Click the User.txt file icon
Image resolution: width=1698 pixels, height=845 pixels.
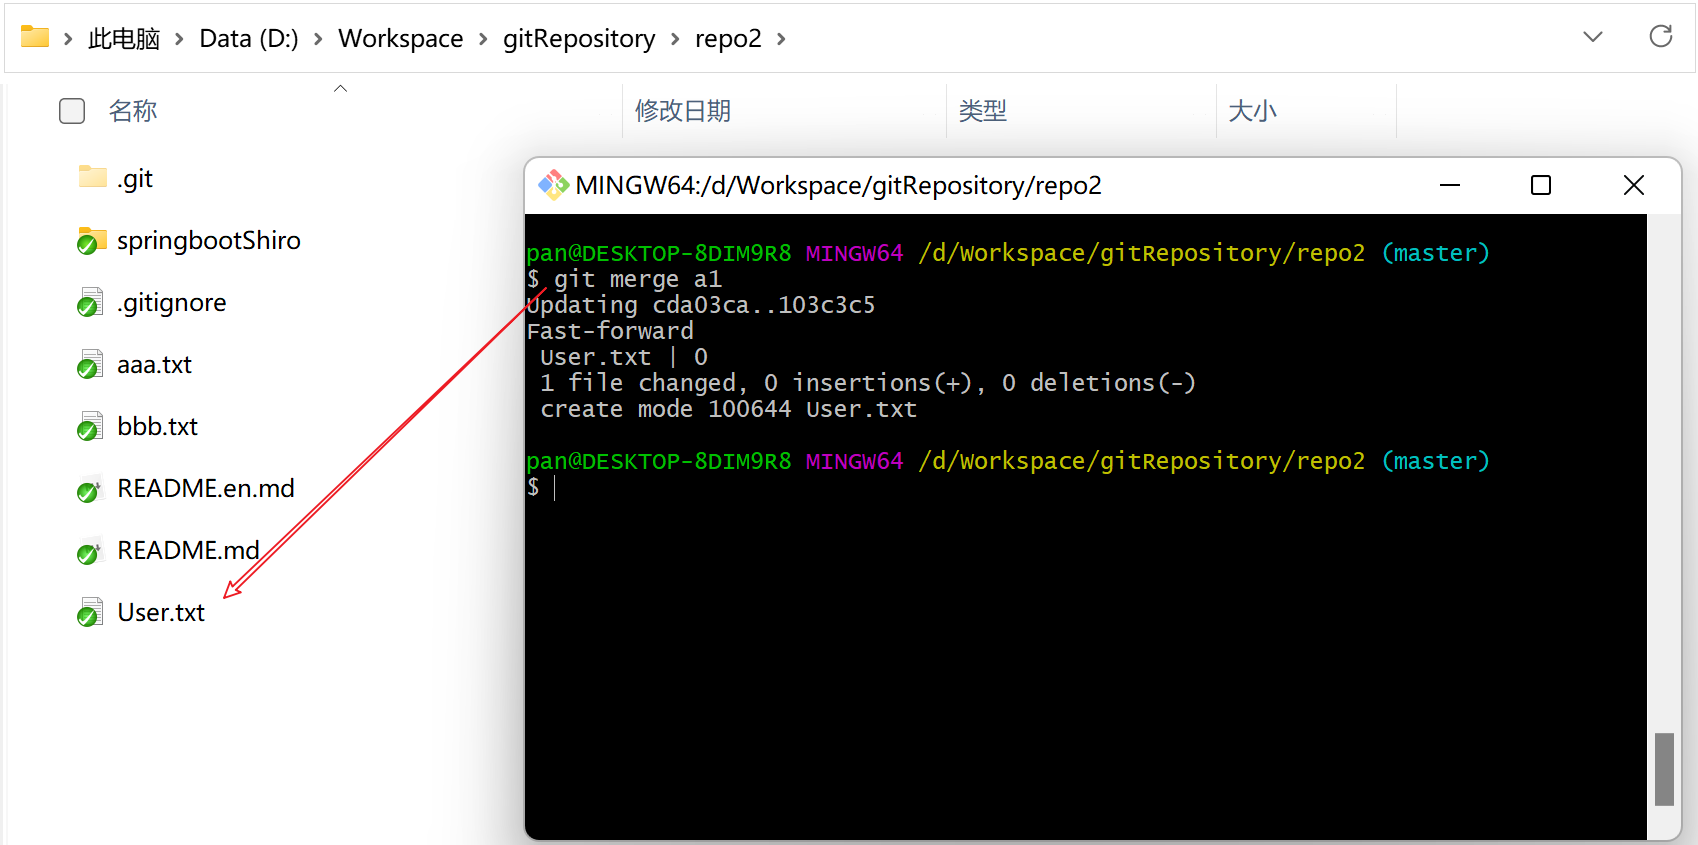tap(91, 613)
